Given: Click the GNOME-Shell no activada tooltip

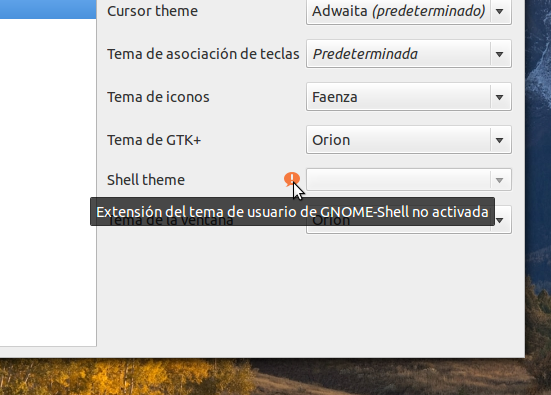Looking at the screenshot, I should click(292, 212).
